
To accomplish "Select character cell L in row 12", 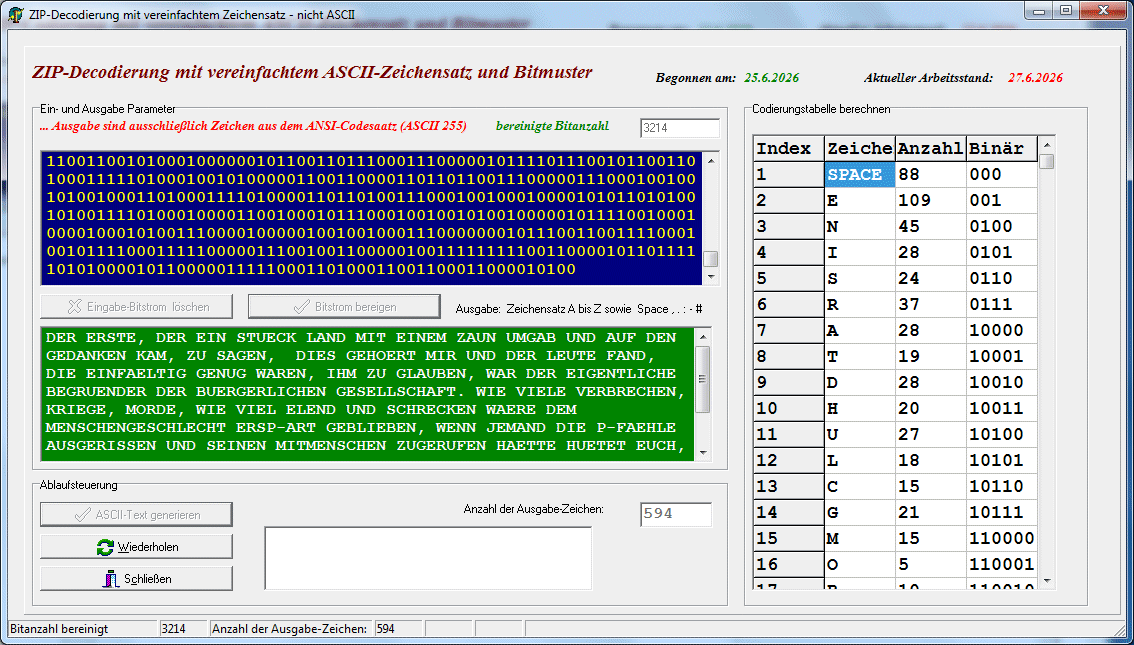I will (x=860, y=461).
